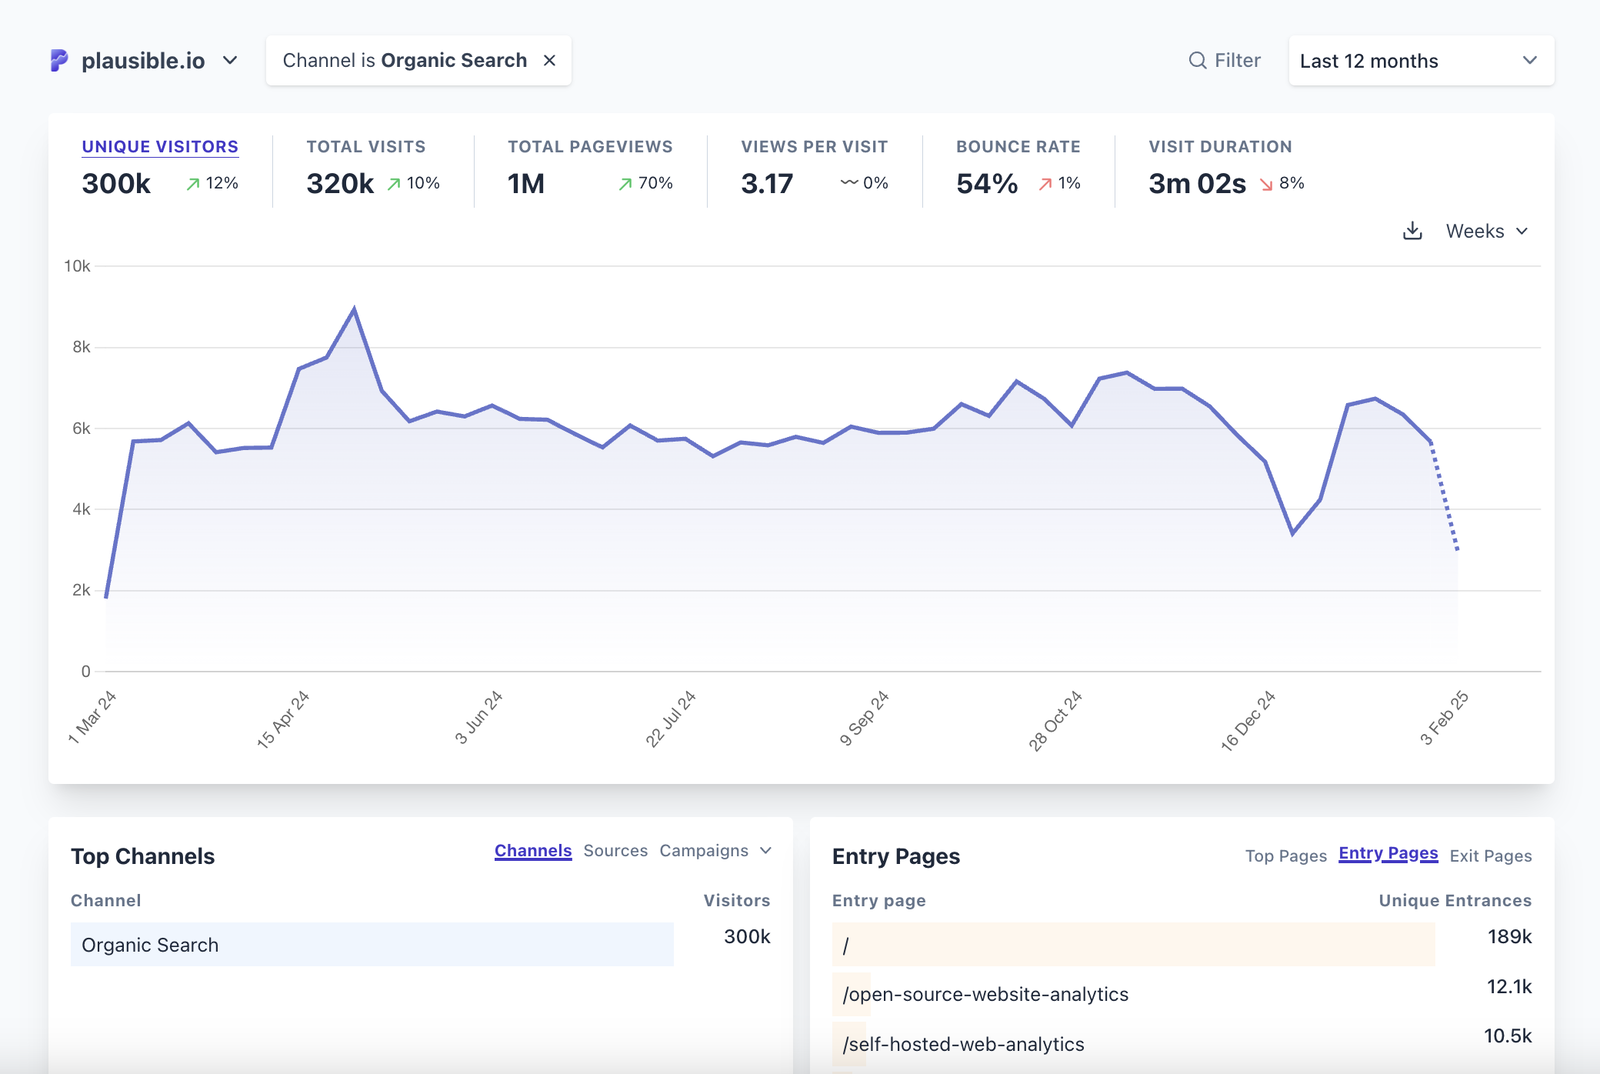Expand the plausible.io site selector

coord(229,60)
